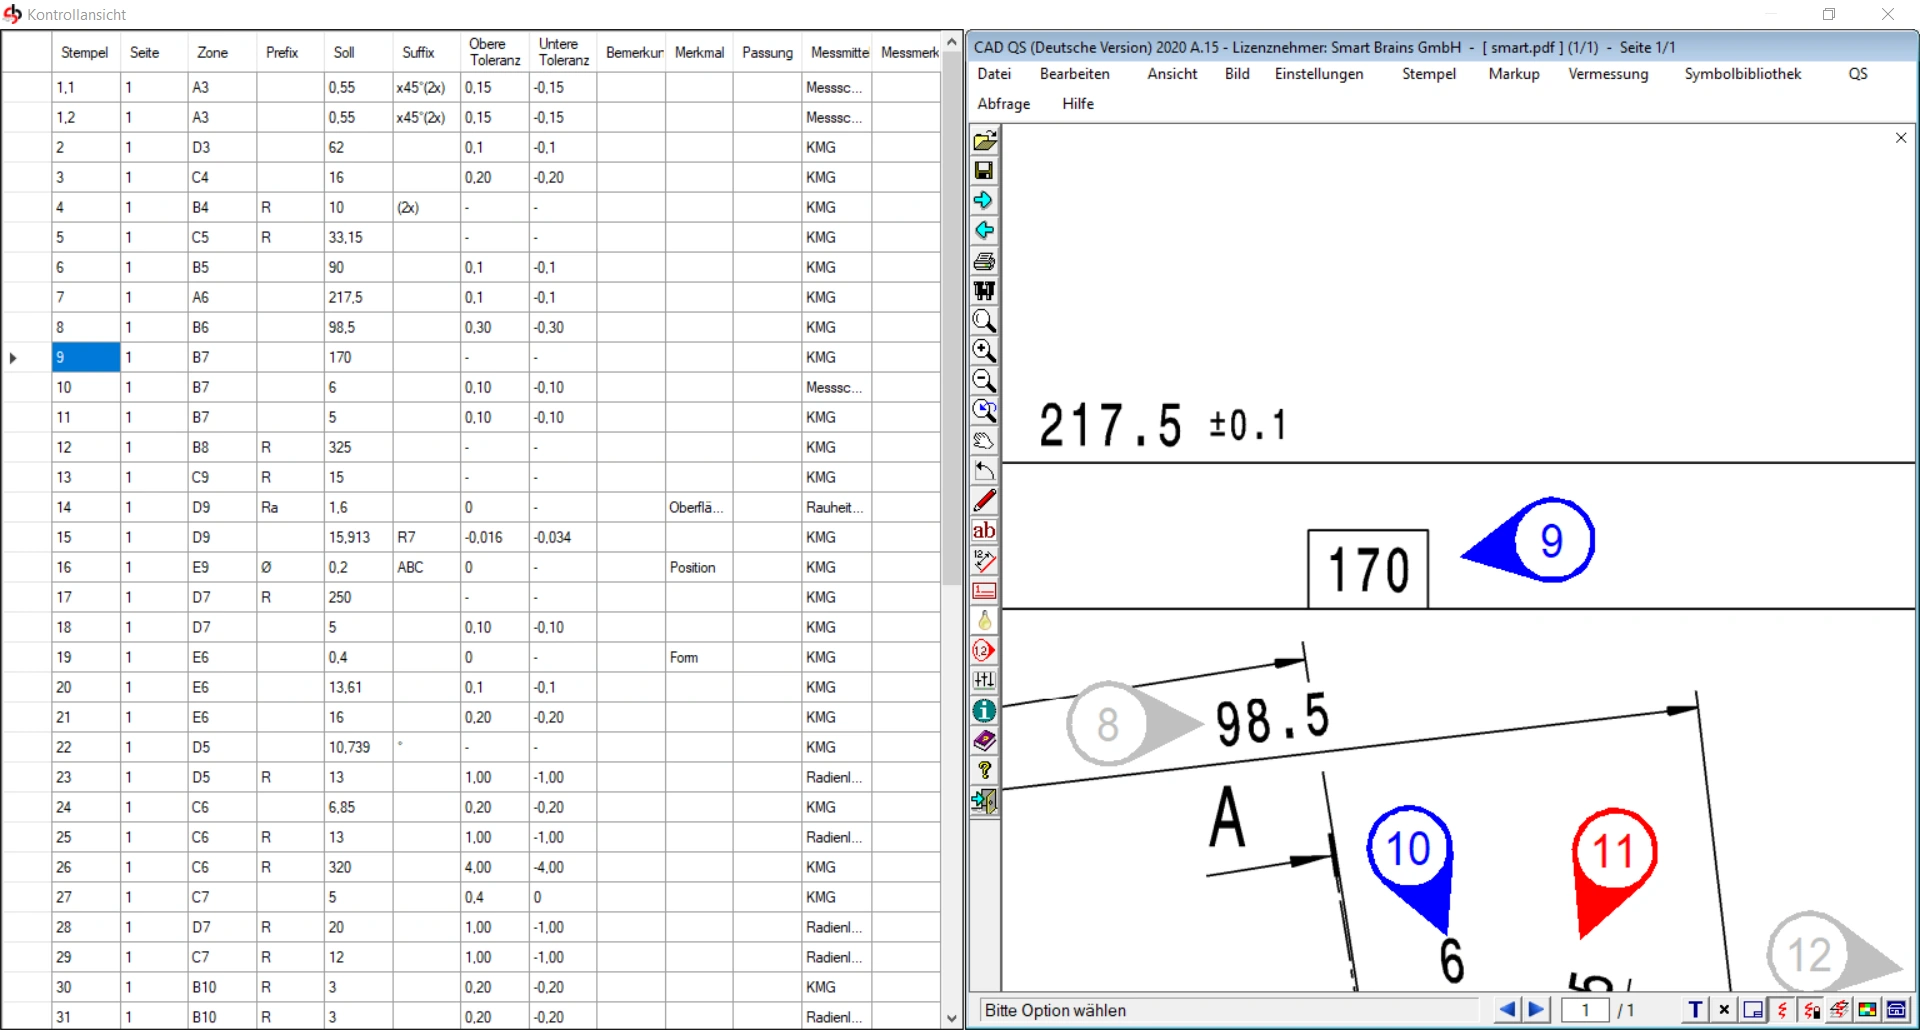Image resolution: width=1920 pixels, height=1030 pixels.
Task: Exit via the door icon
Action: point(984,801)
